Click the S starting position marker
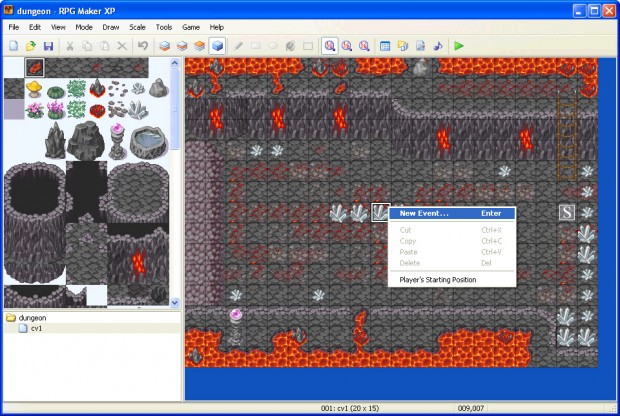 pos(567,213)
